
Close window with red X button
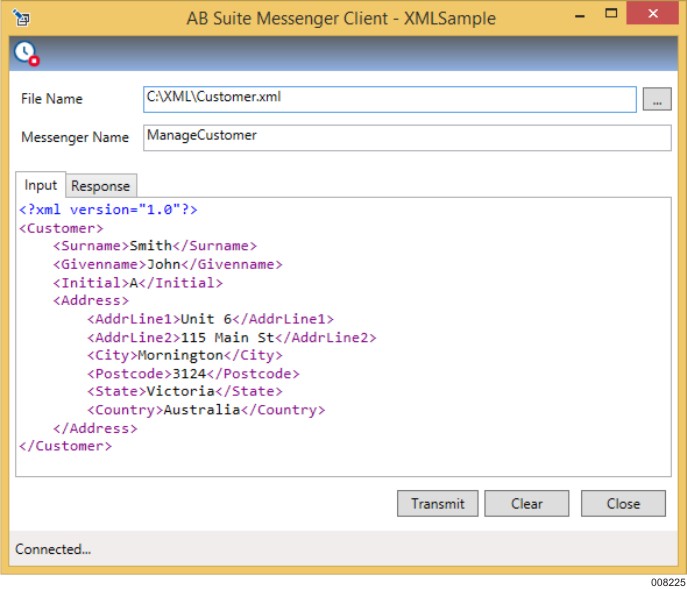[652, 14]
